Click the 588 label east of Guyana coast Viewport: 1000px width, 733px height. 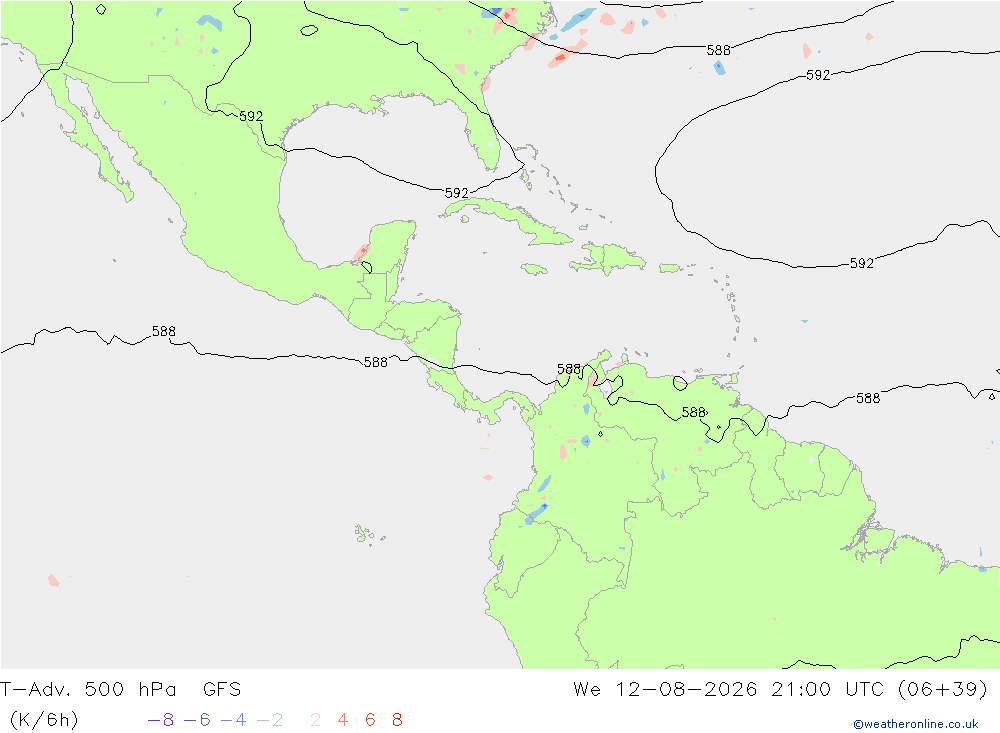(868, 398)
